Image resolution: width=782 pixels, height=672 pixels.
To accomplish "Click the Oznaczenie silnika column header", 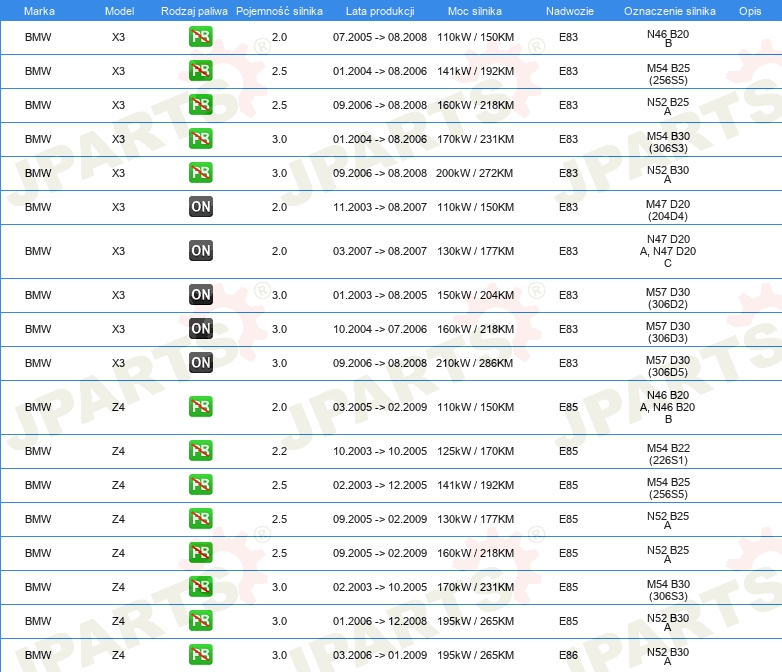I will [669, 11].
